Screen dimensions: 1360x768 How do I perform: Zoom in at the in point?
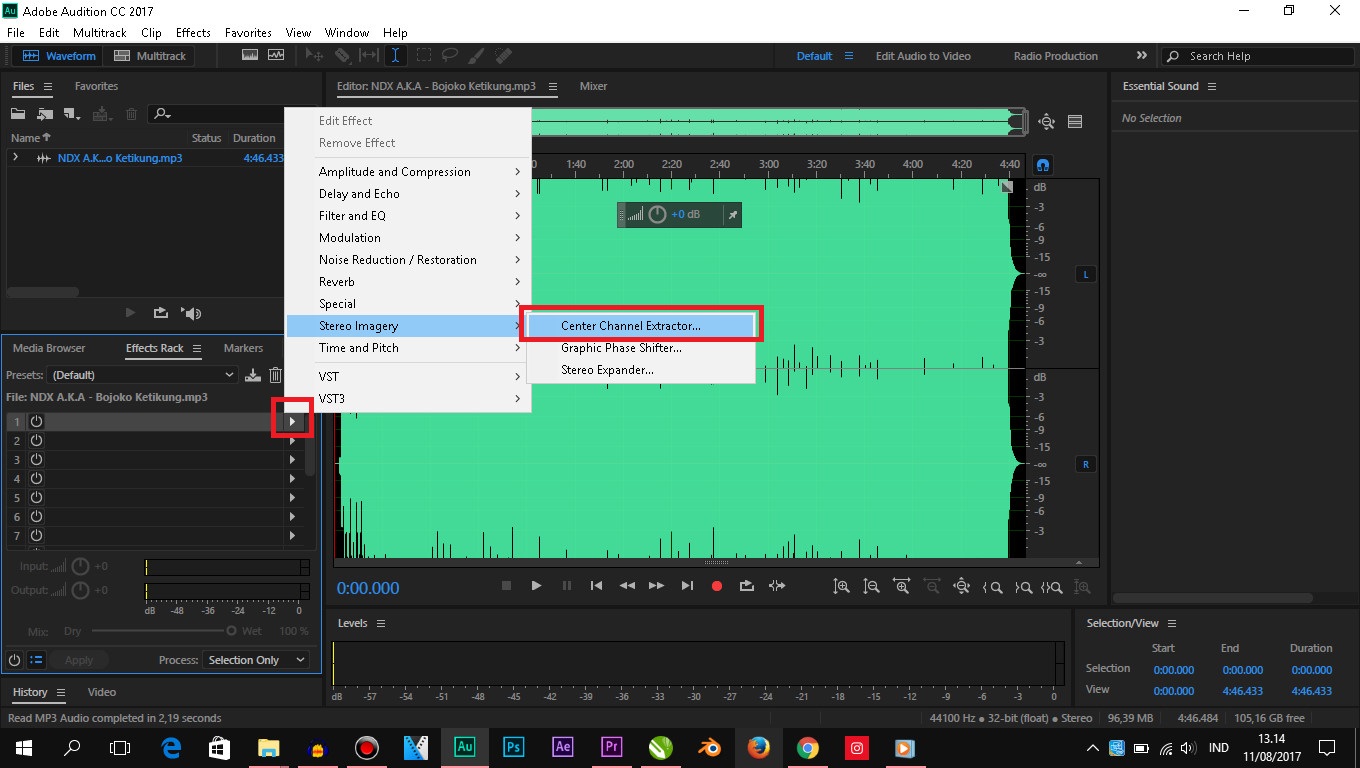point(992,587)
